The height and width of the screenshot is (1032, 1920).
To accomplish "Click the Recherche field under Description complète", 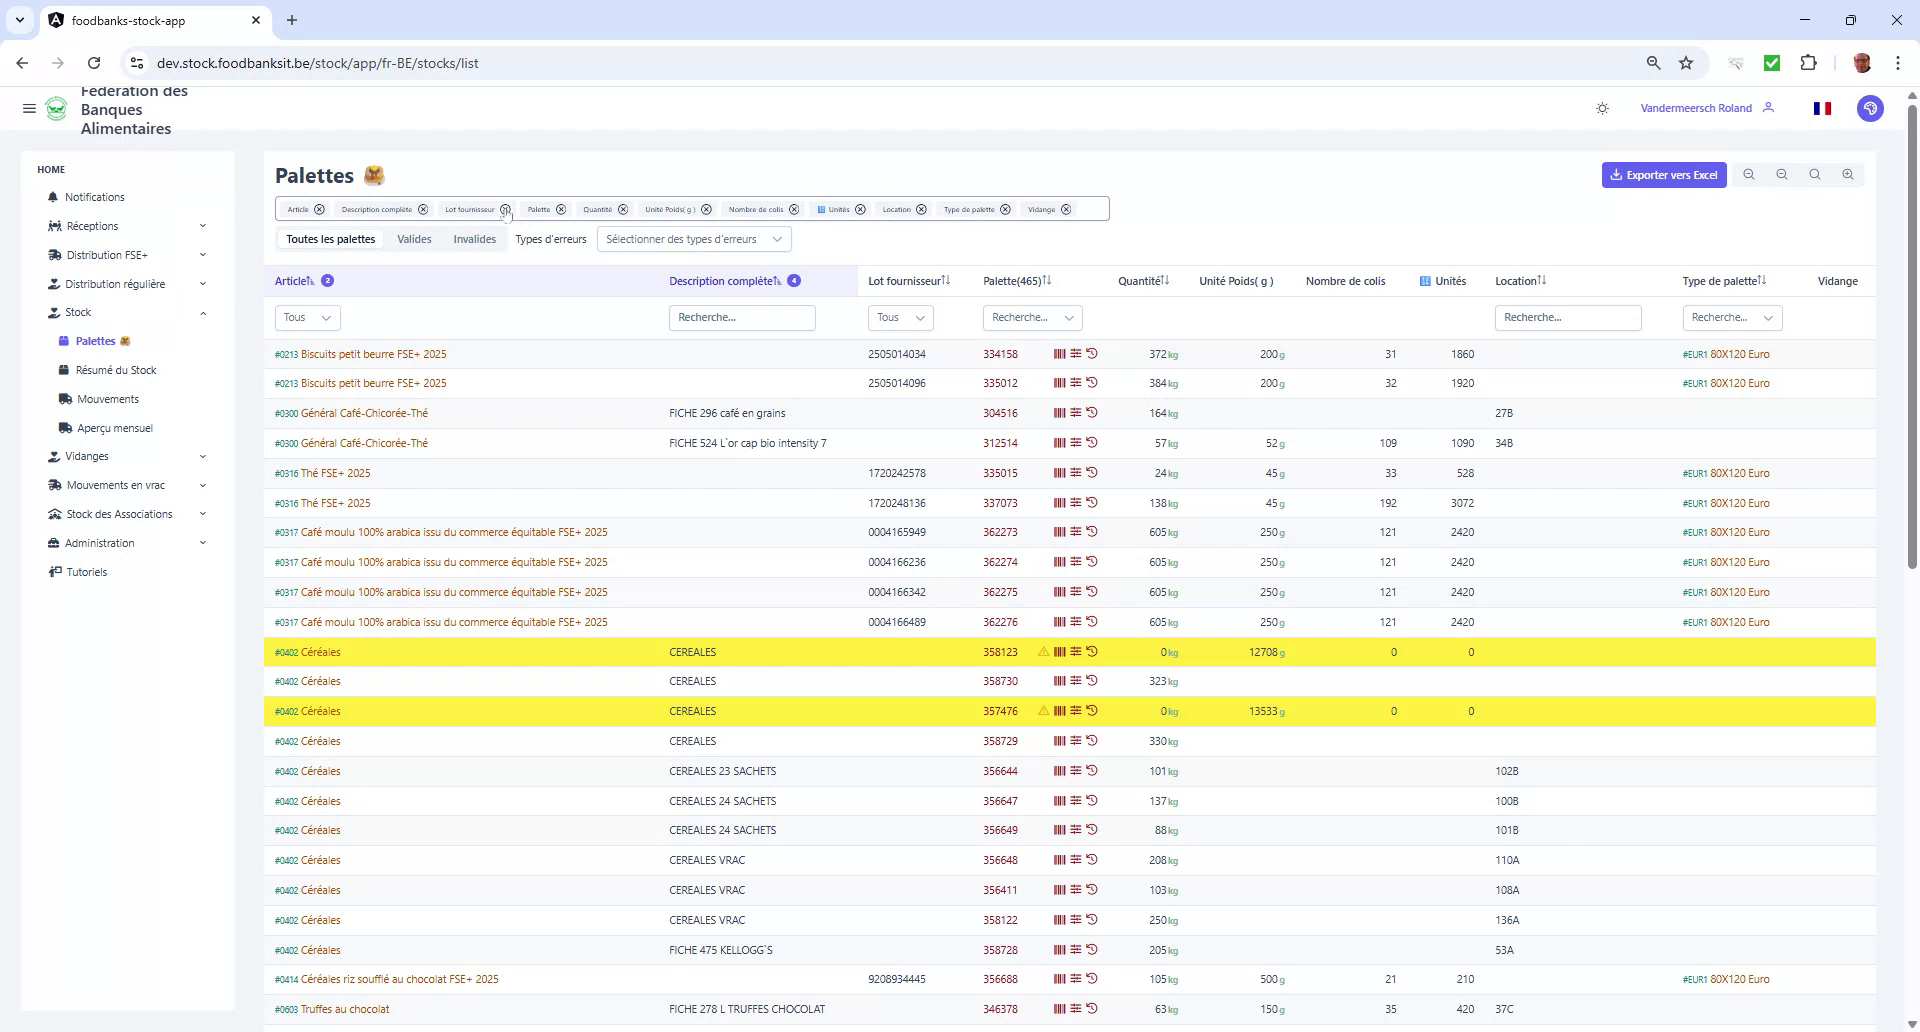I will coord(742,317).
